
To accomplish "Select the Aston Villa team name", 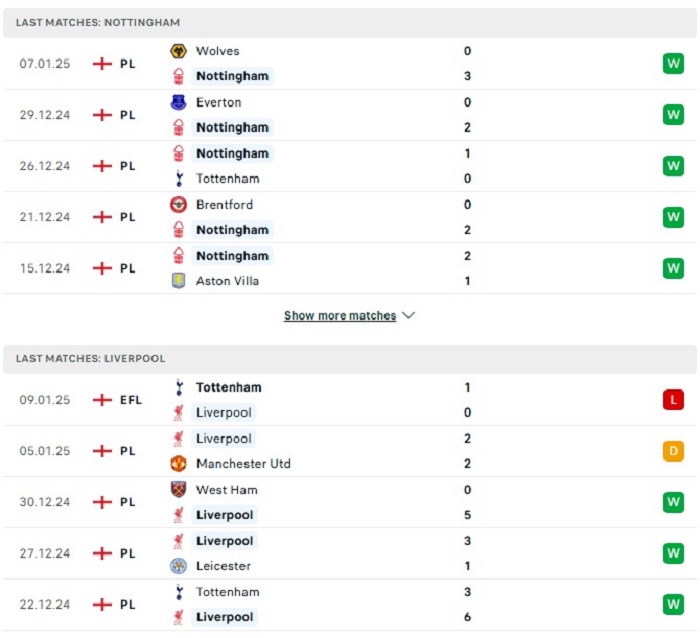I will [228, 281].
